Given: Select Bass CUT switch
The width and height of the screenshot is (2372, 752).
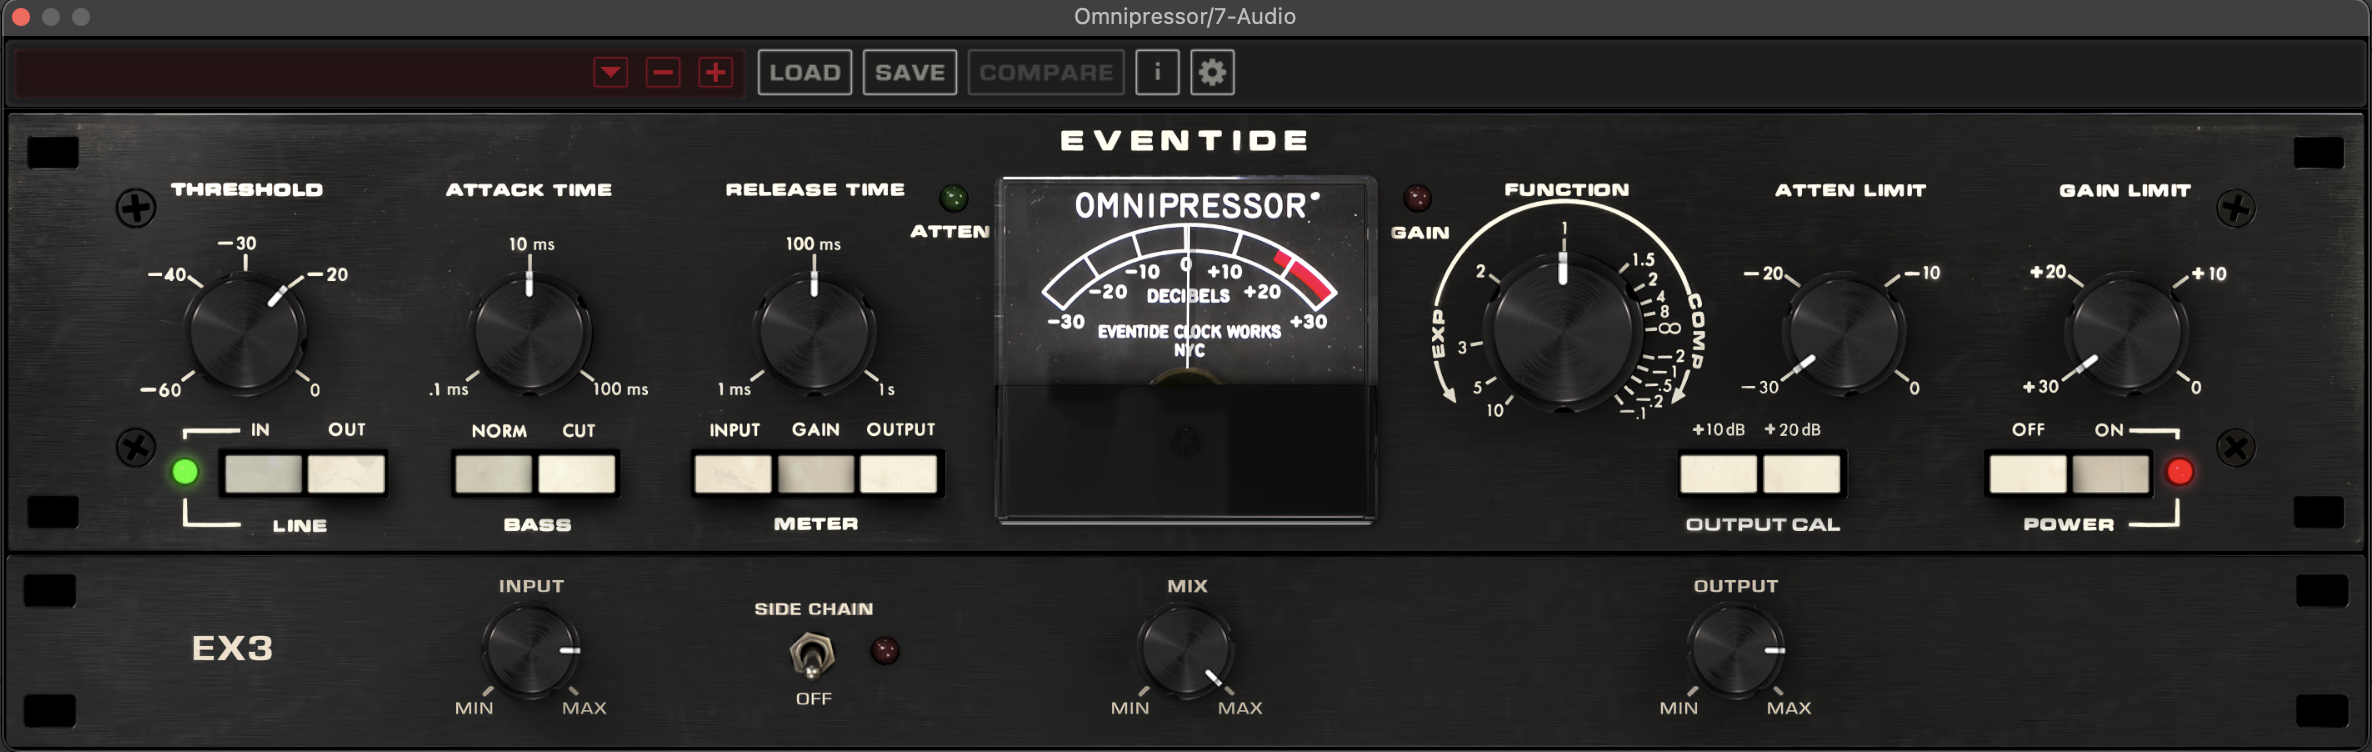Looking at the screenshot, I should pyautogui.click(x=577, y=474).
